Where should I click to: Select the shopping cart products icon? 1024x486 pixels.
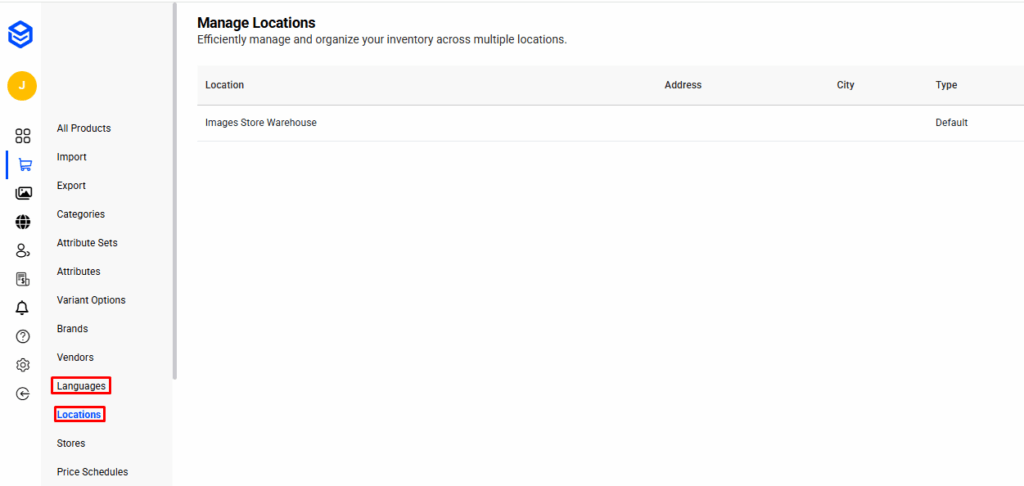(x=24, y=165)
